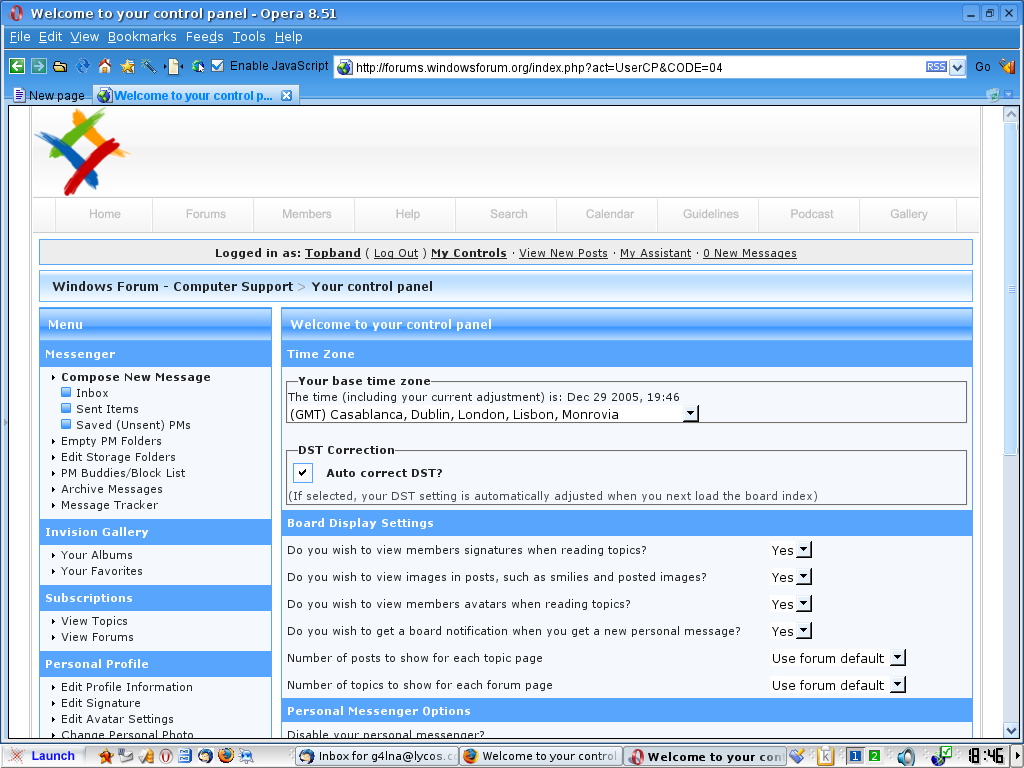This screenshot has height=768, width=1024.
Task: Go to home page via house icon
Action: [x=104, y=66]
